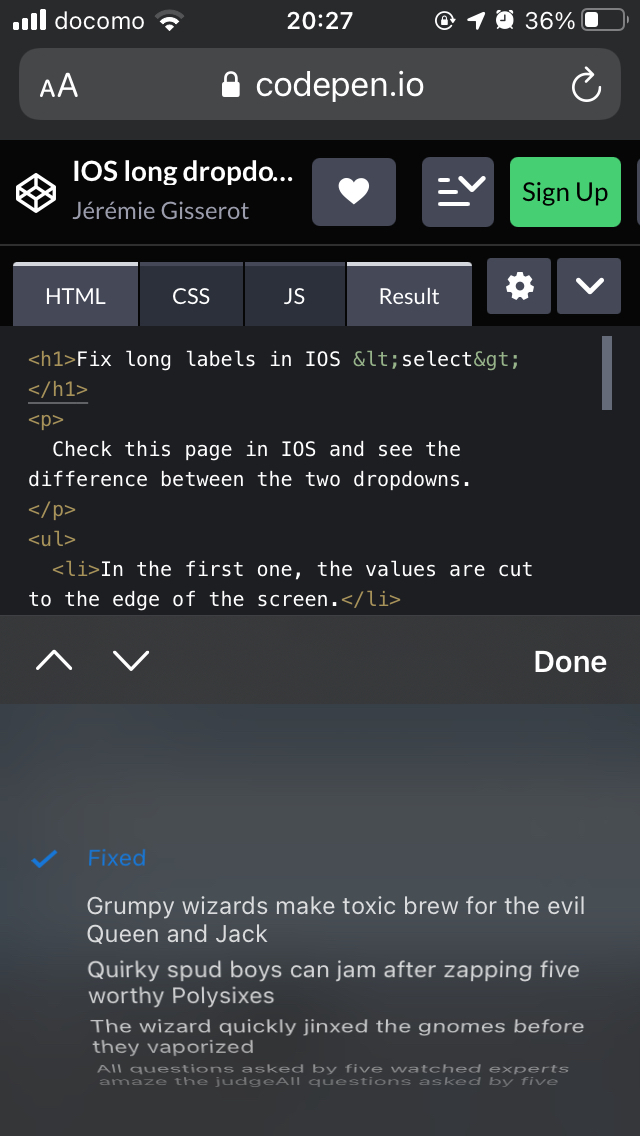This screenshot has width=640, height=1136.
Task: Click the code line 'Check this page in IOS'
Action: pyautogui.click(x=257, y=449)
